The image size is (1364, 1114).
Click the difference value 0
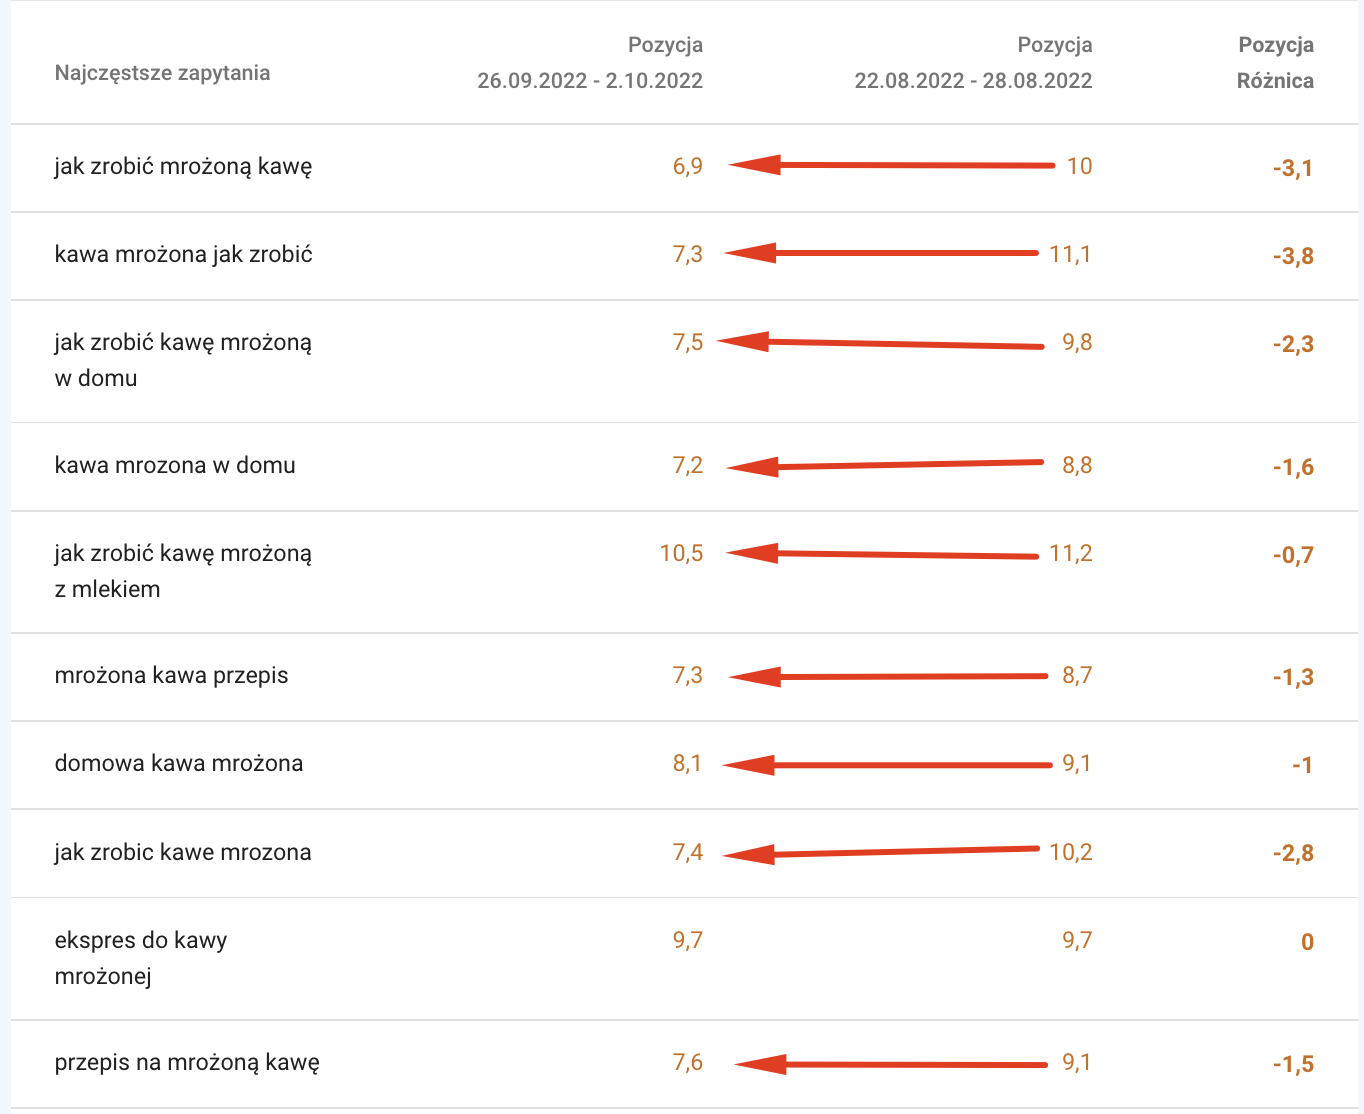pos(1307,942)
